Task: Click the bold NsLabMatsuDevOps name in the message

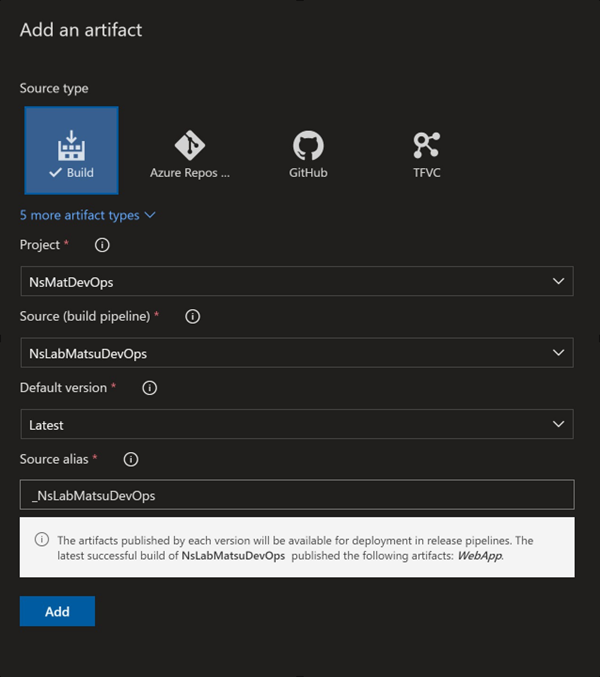Action: tap(233, 556)
